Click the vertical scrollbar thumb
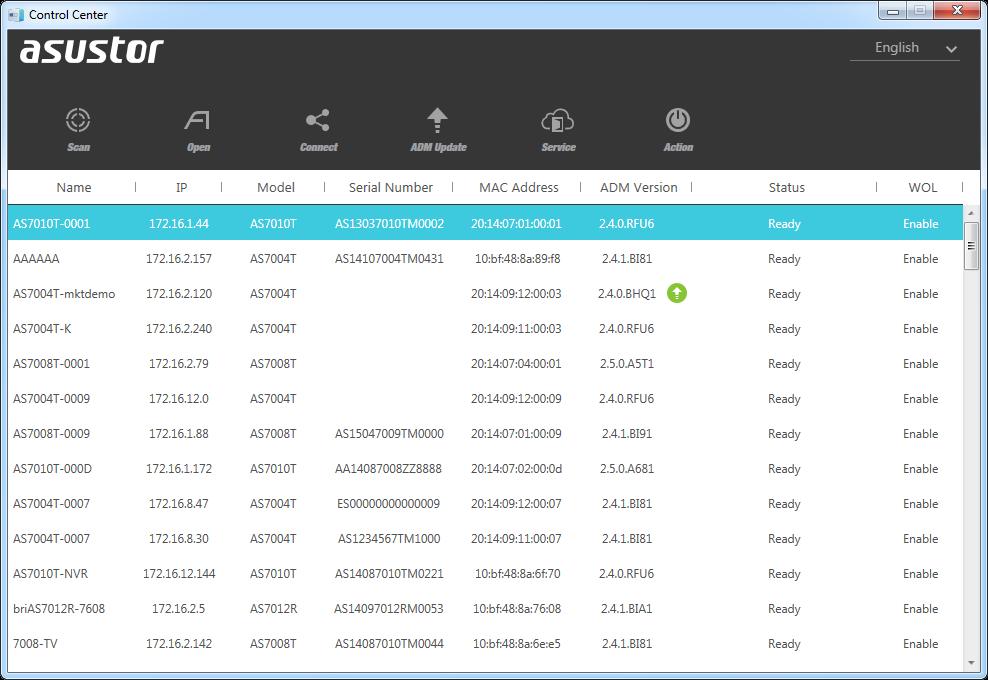 (x=971, y=246)
